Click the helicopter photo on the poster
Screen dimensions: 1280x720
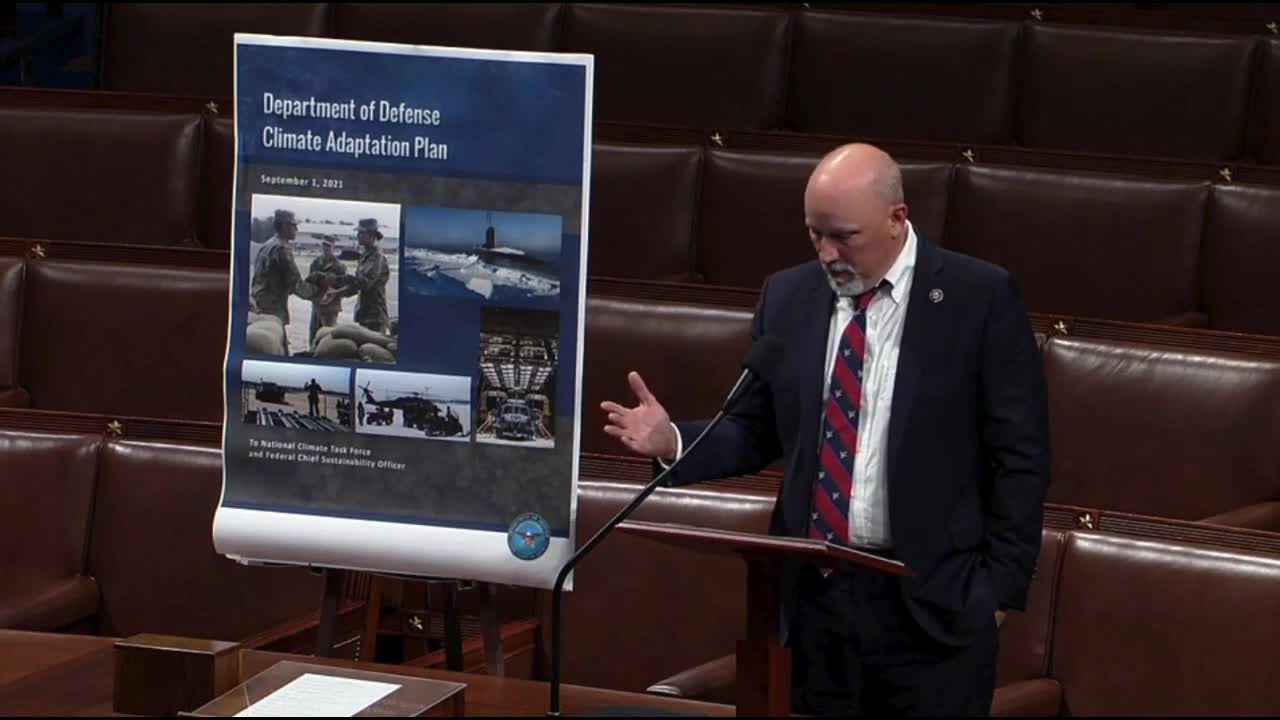point(413,403)
